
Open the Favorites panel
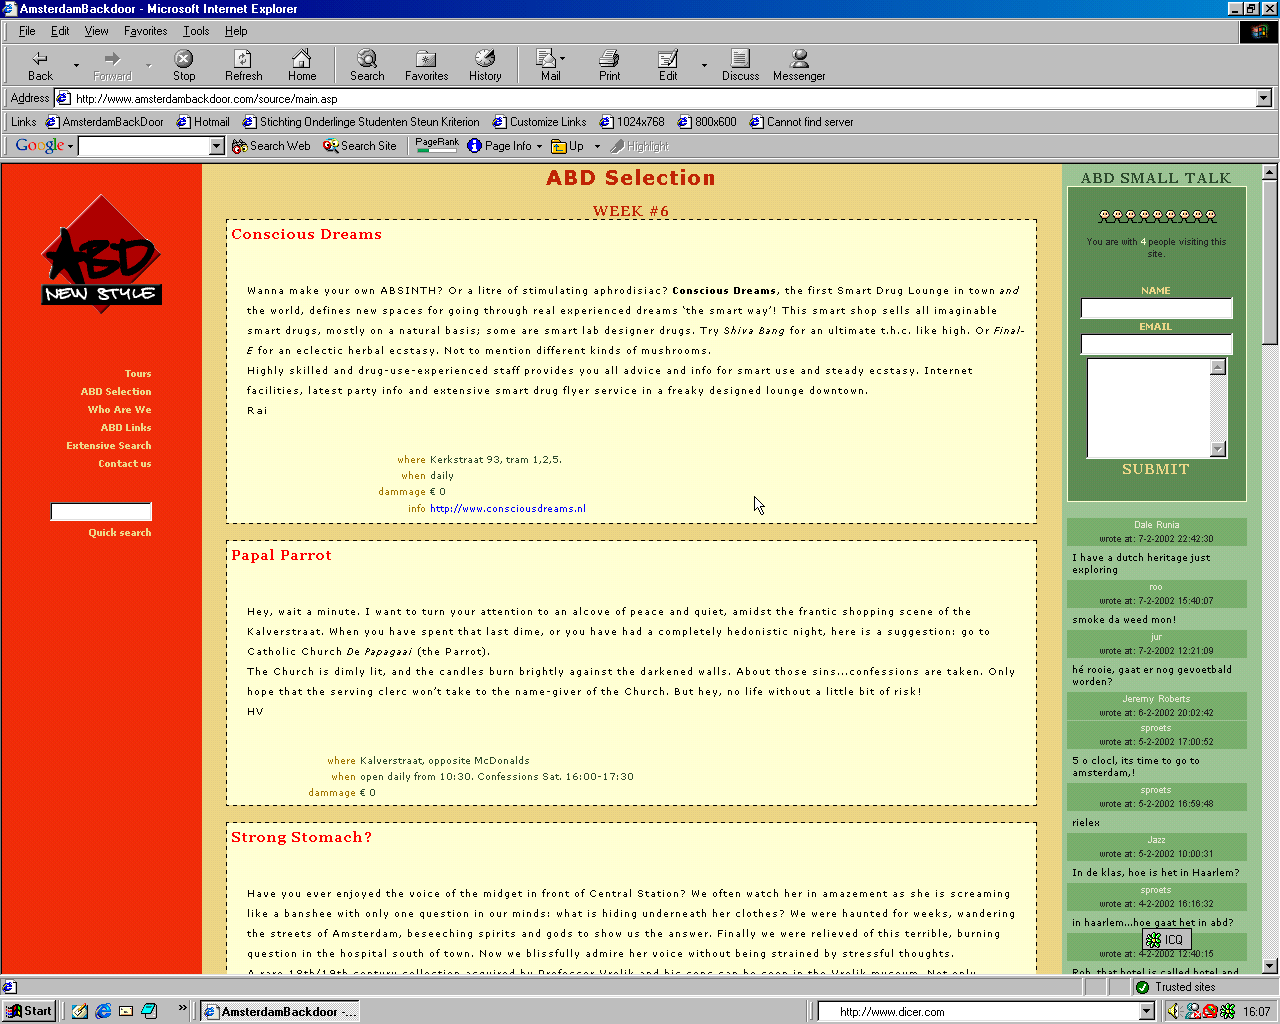click(x=426, y=65)
